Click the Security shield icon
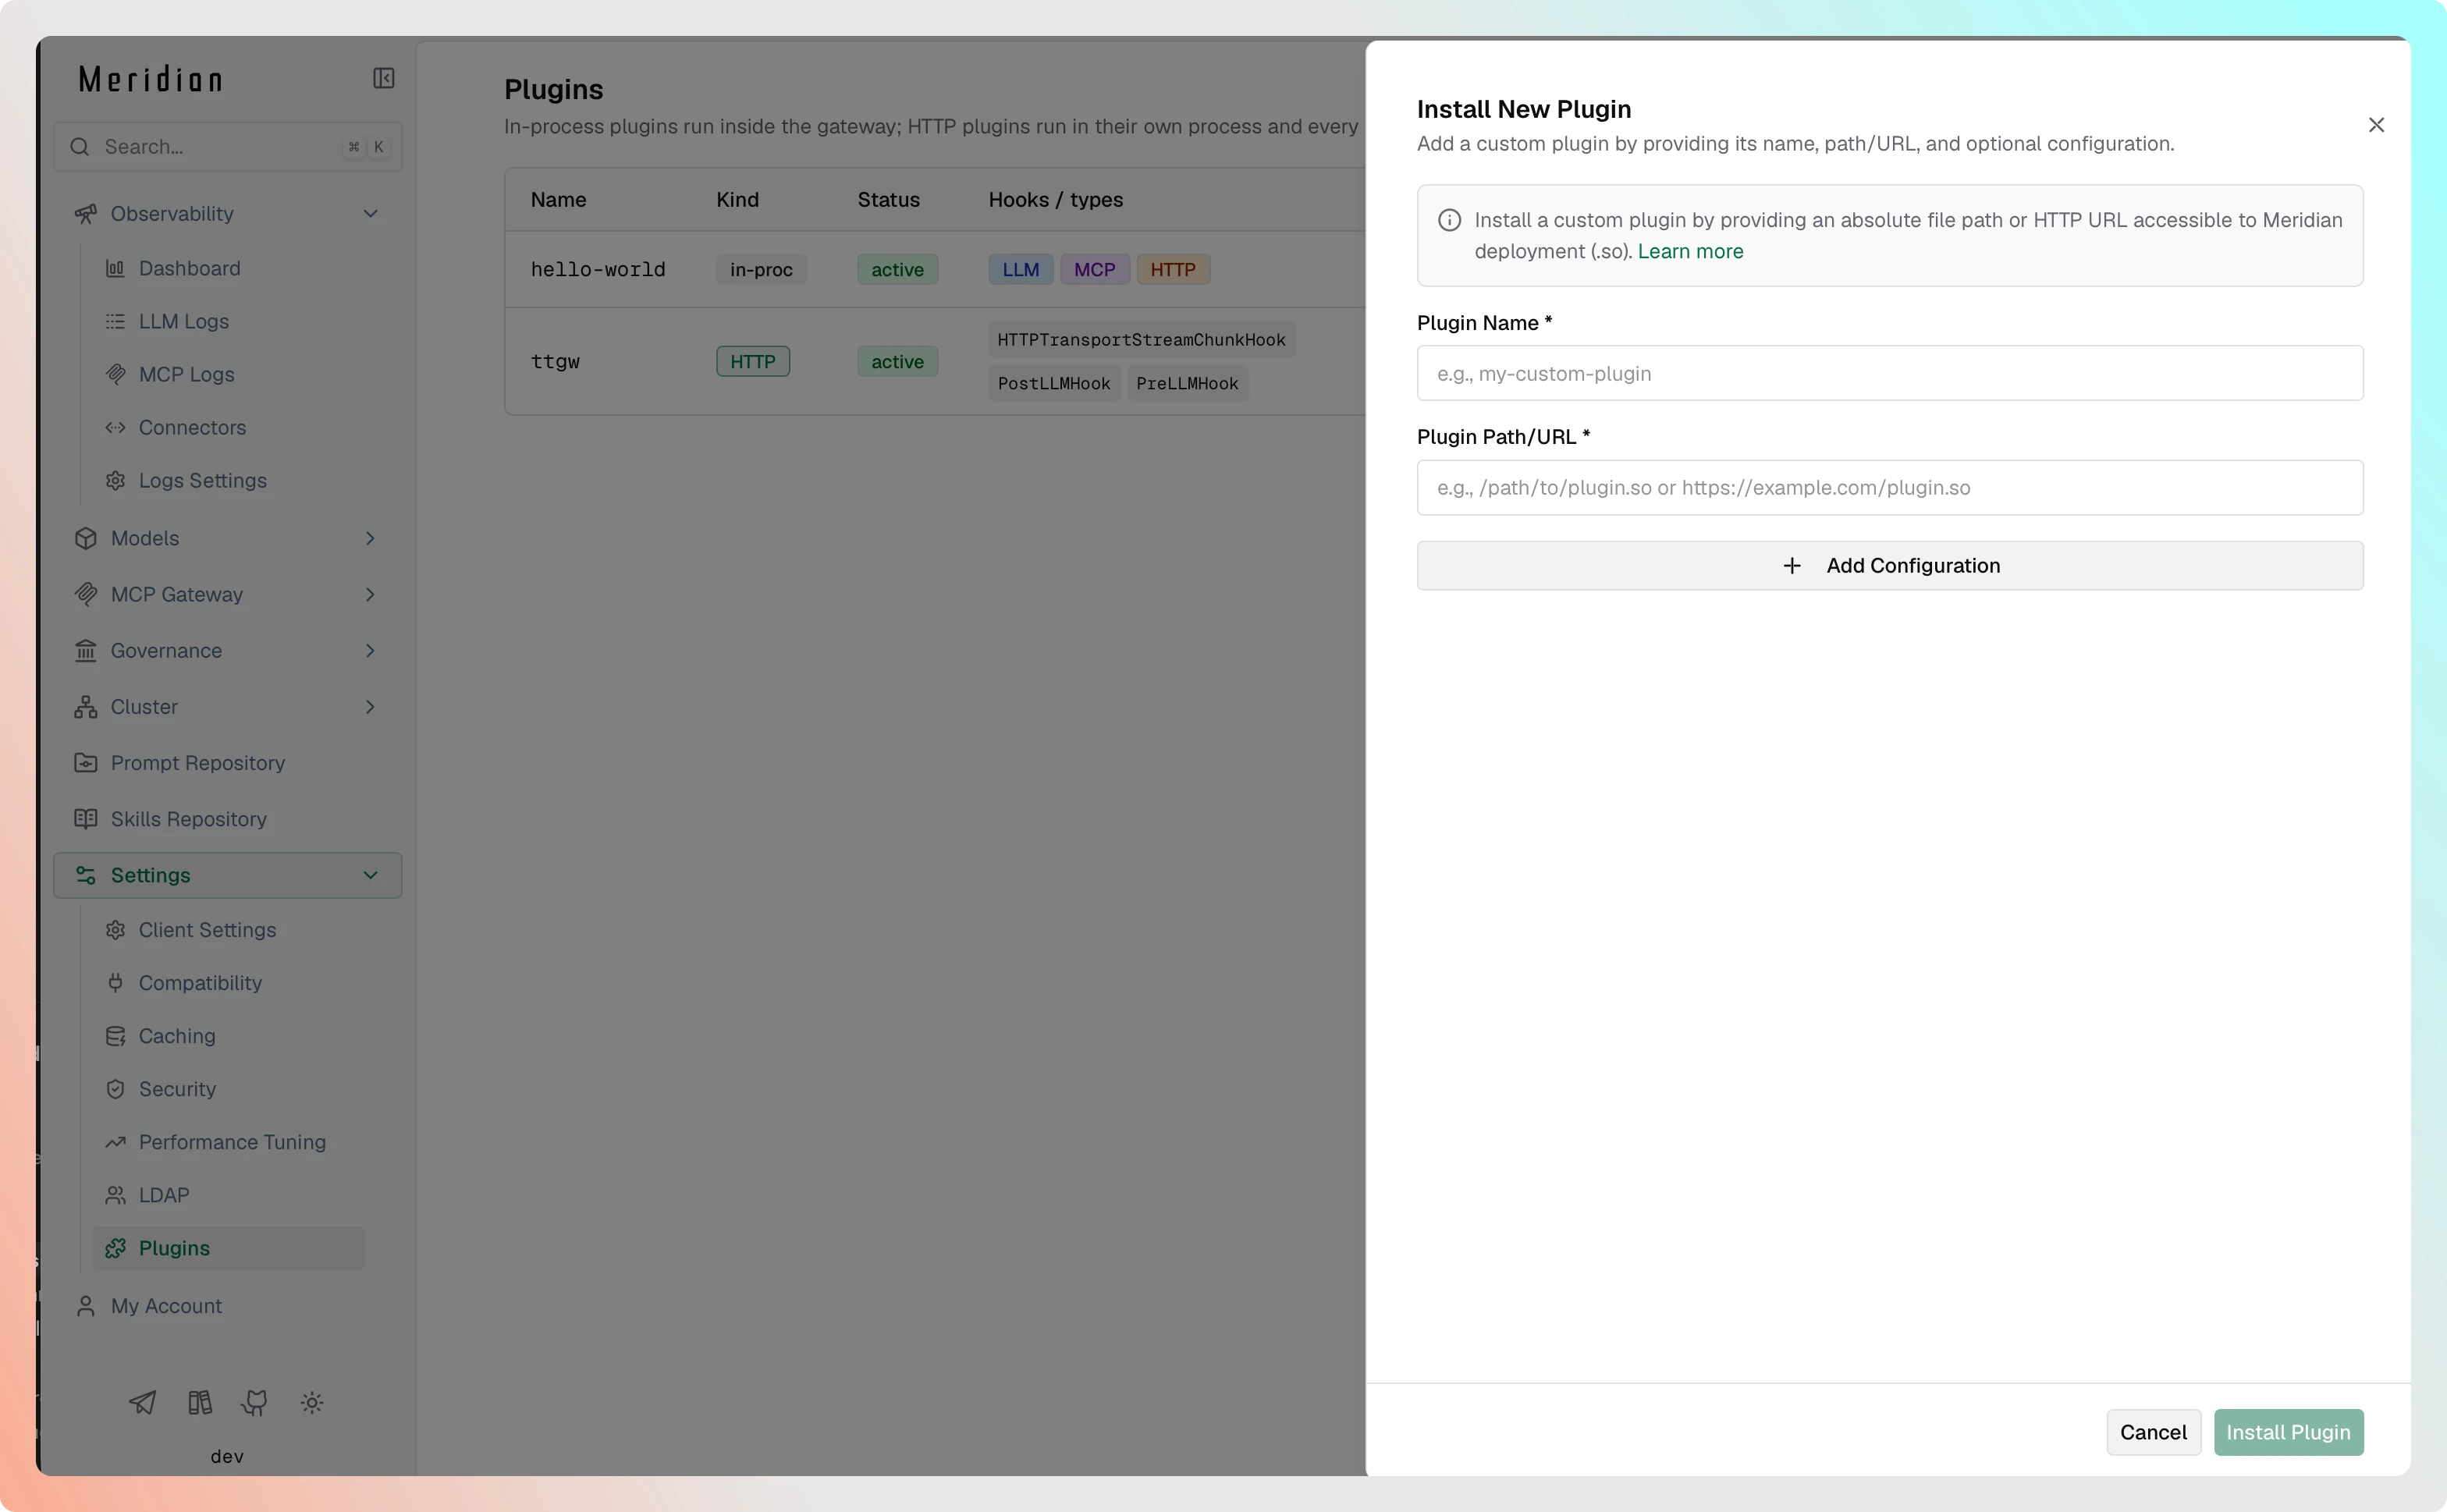Image resolution: width=2447 pixels, height=1512 pixels. point(116,1089)
